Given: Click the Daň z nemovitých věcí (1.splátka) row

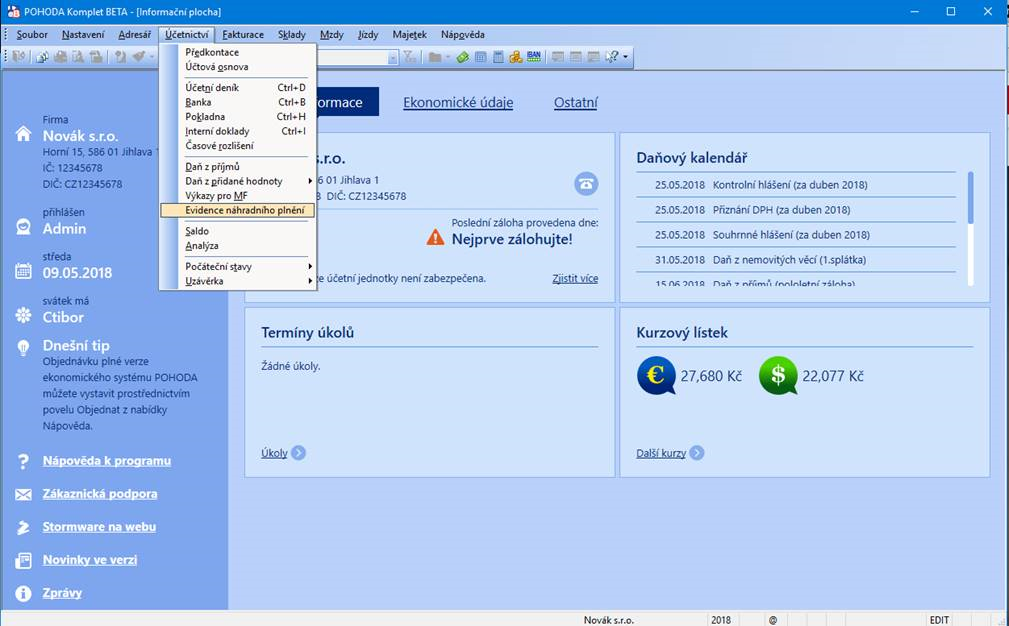Looking at the screenshot, I should [796, 260].
